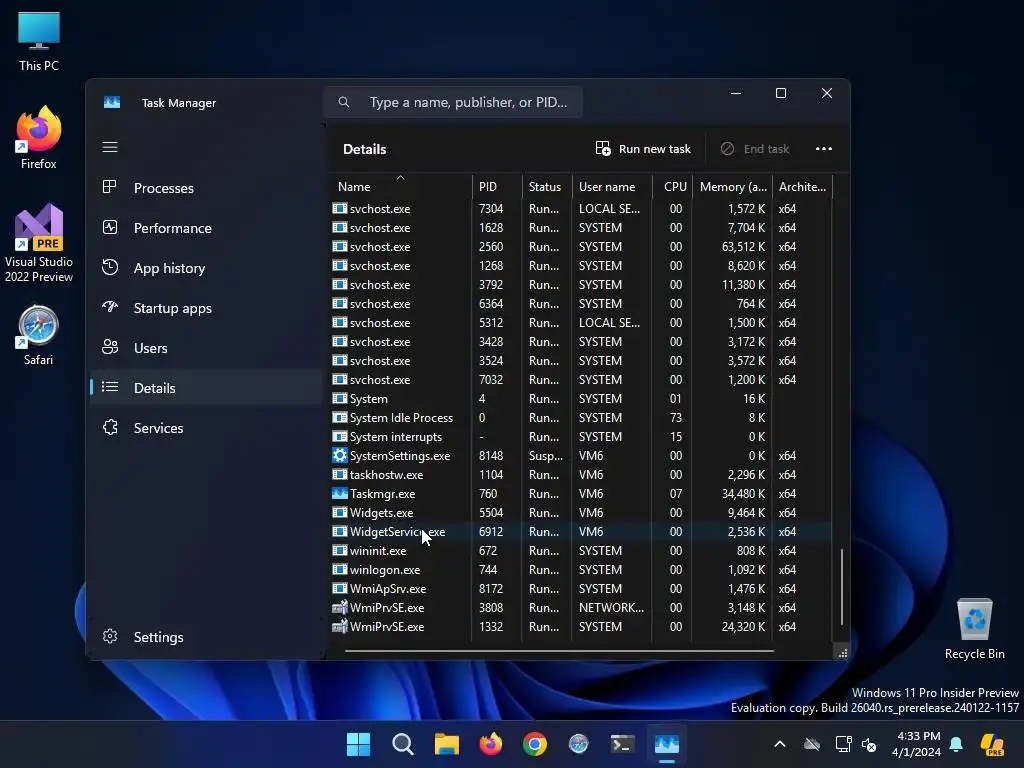Viewport: 1024px width, 768px height.
Task: Sort by the Memory column header
Action: click(733, 186)
